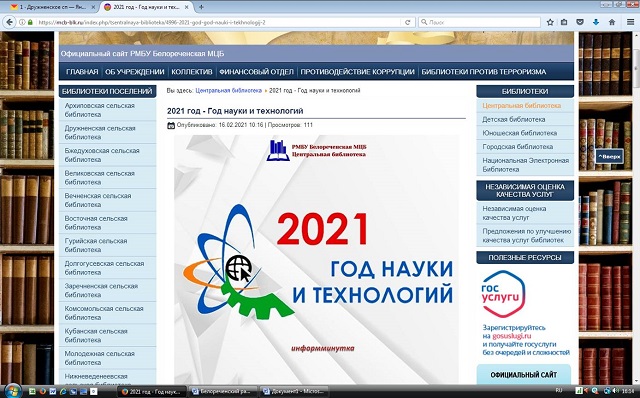Click the RU language indicator in tray
The image size is (640, 398).
click(559, 391)
